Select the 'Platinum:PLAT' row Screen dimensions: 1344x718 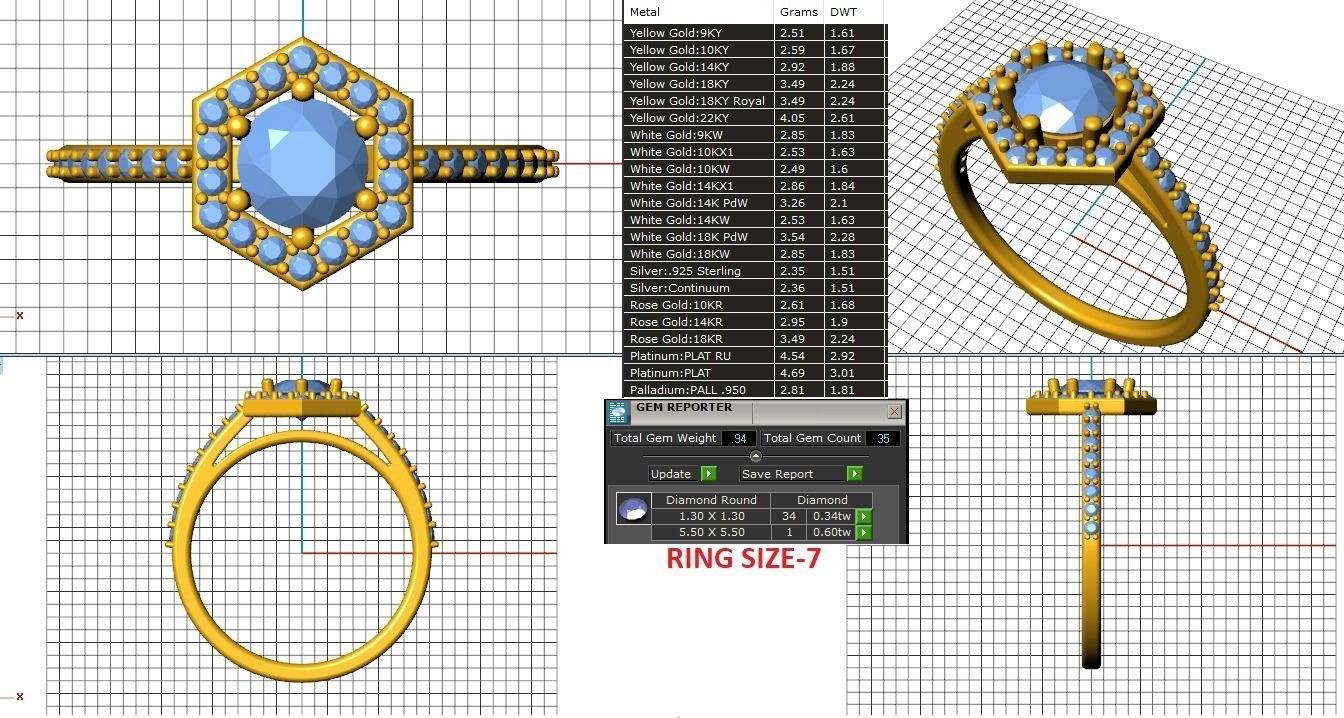755,373
